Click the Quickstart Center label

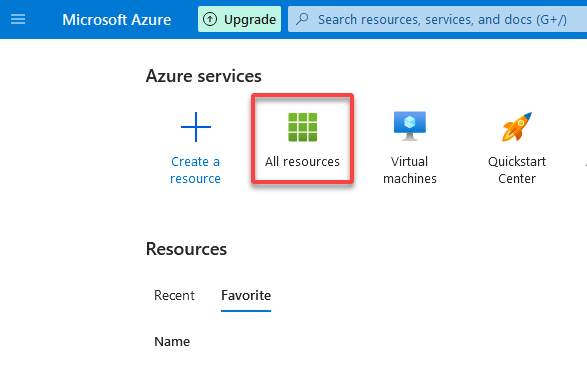517,170
